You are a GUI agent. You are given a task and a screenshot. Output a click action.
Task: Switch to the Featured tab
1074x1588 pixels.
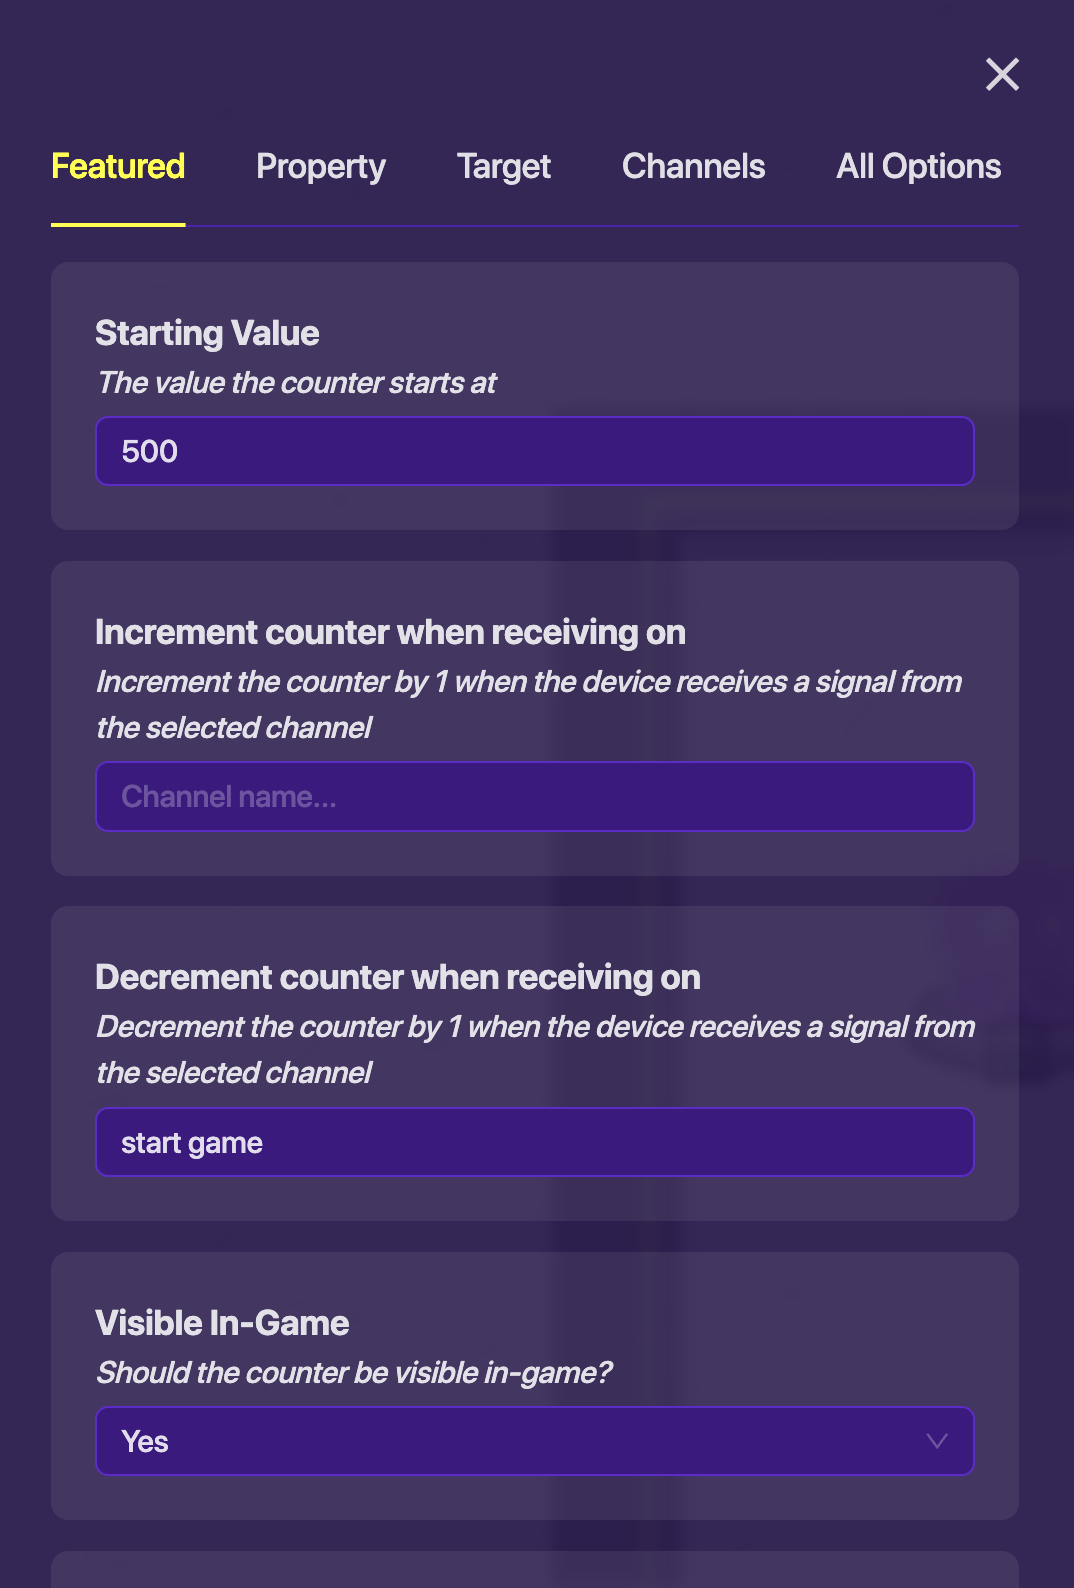point(118,166)
